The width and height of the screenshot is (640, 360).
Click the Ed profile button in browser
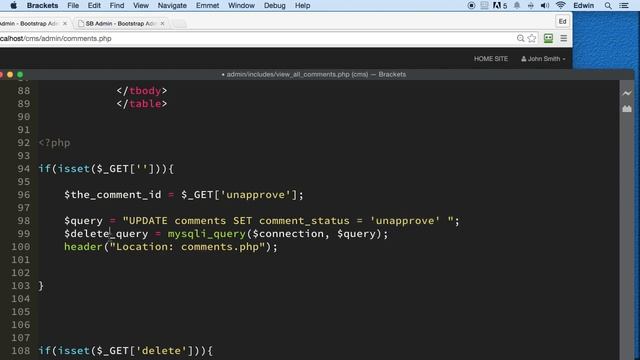pos(562,22)
